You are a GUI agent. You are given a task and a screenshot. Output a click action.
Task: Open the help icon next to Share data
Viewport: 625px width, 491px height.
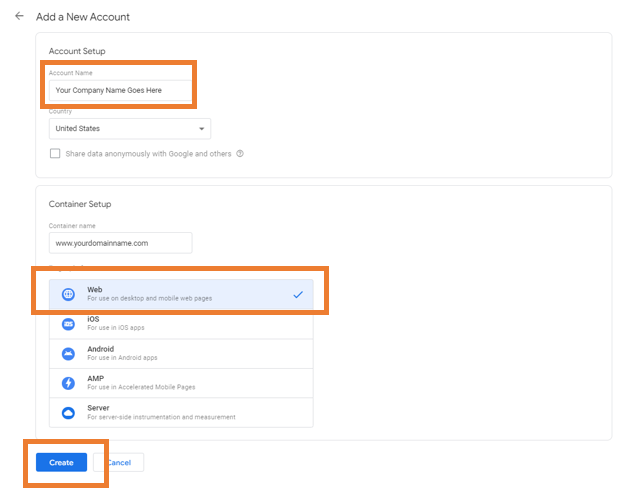coord(240,154)
